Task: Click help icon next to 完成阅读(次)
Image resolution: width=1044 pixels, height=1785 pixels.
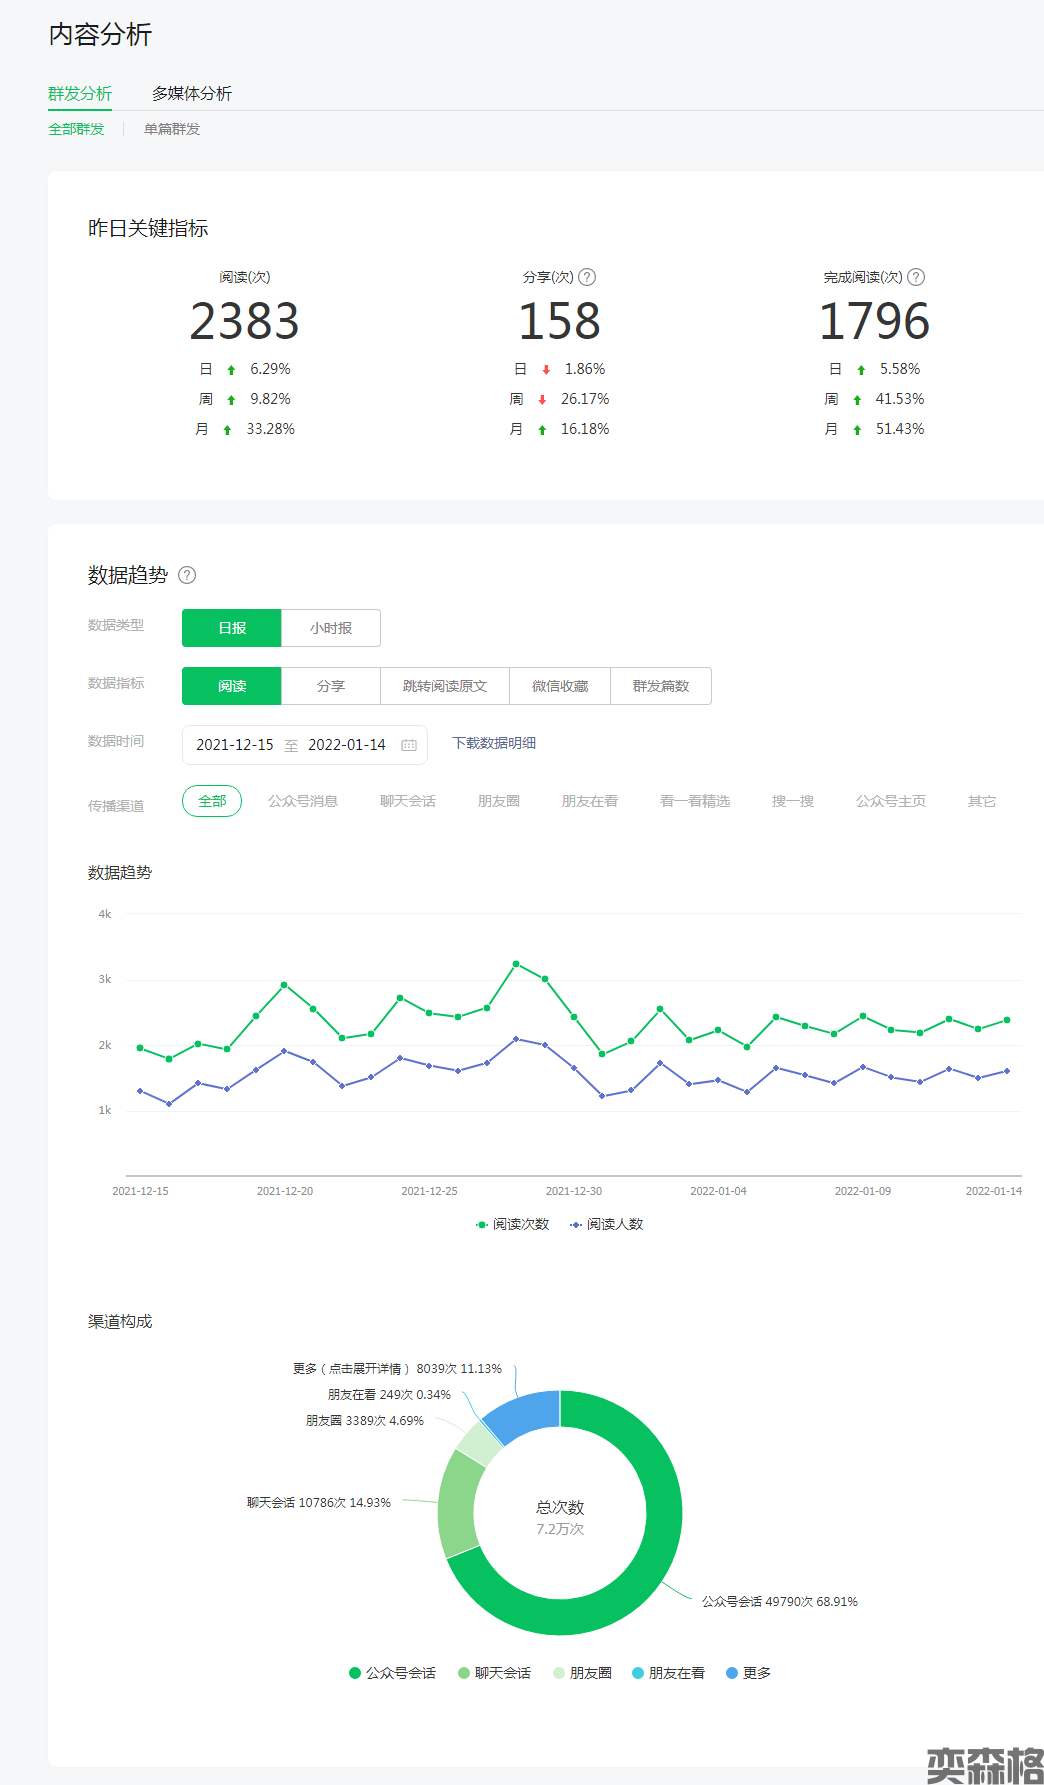Action: pyautogui.click(x=916, y=277)
